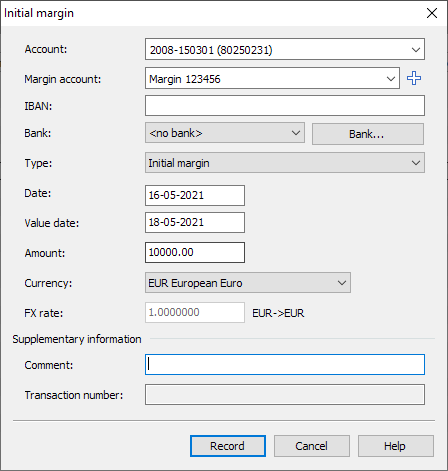
Task: Close the Initial margin dialog
Action: [x=432, y=13]
